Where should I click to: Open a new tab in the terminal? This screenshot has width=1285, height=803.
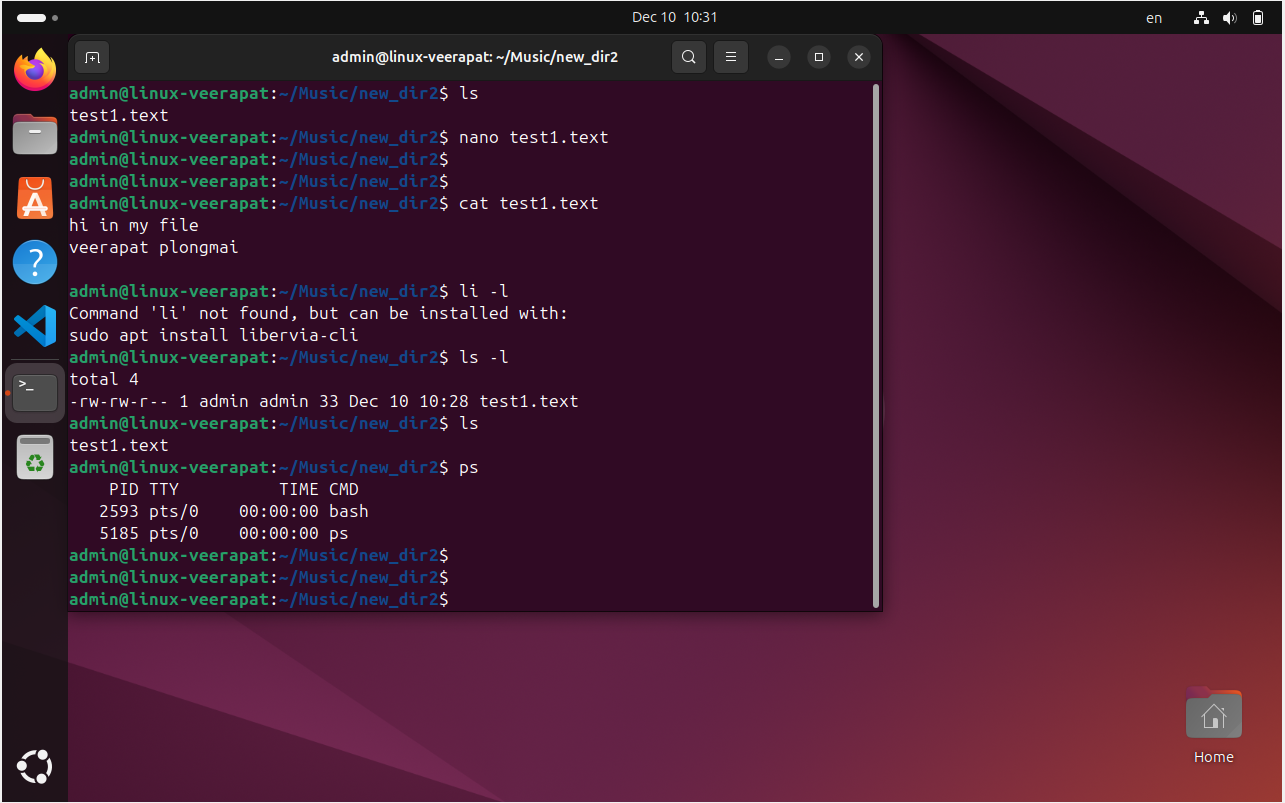point(92,57)
